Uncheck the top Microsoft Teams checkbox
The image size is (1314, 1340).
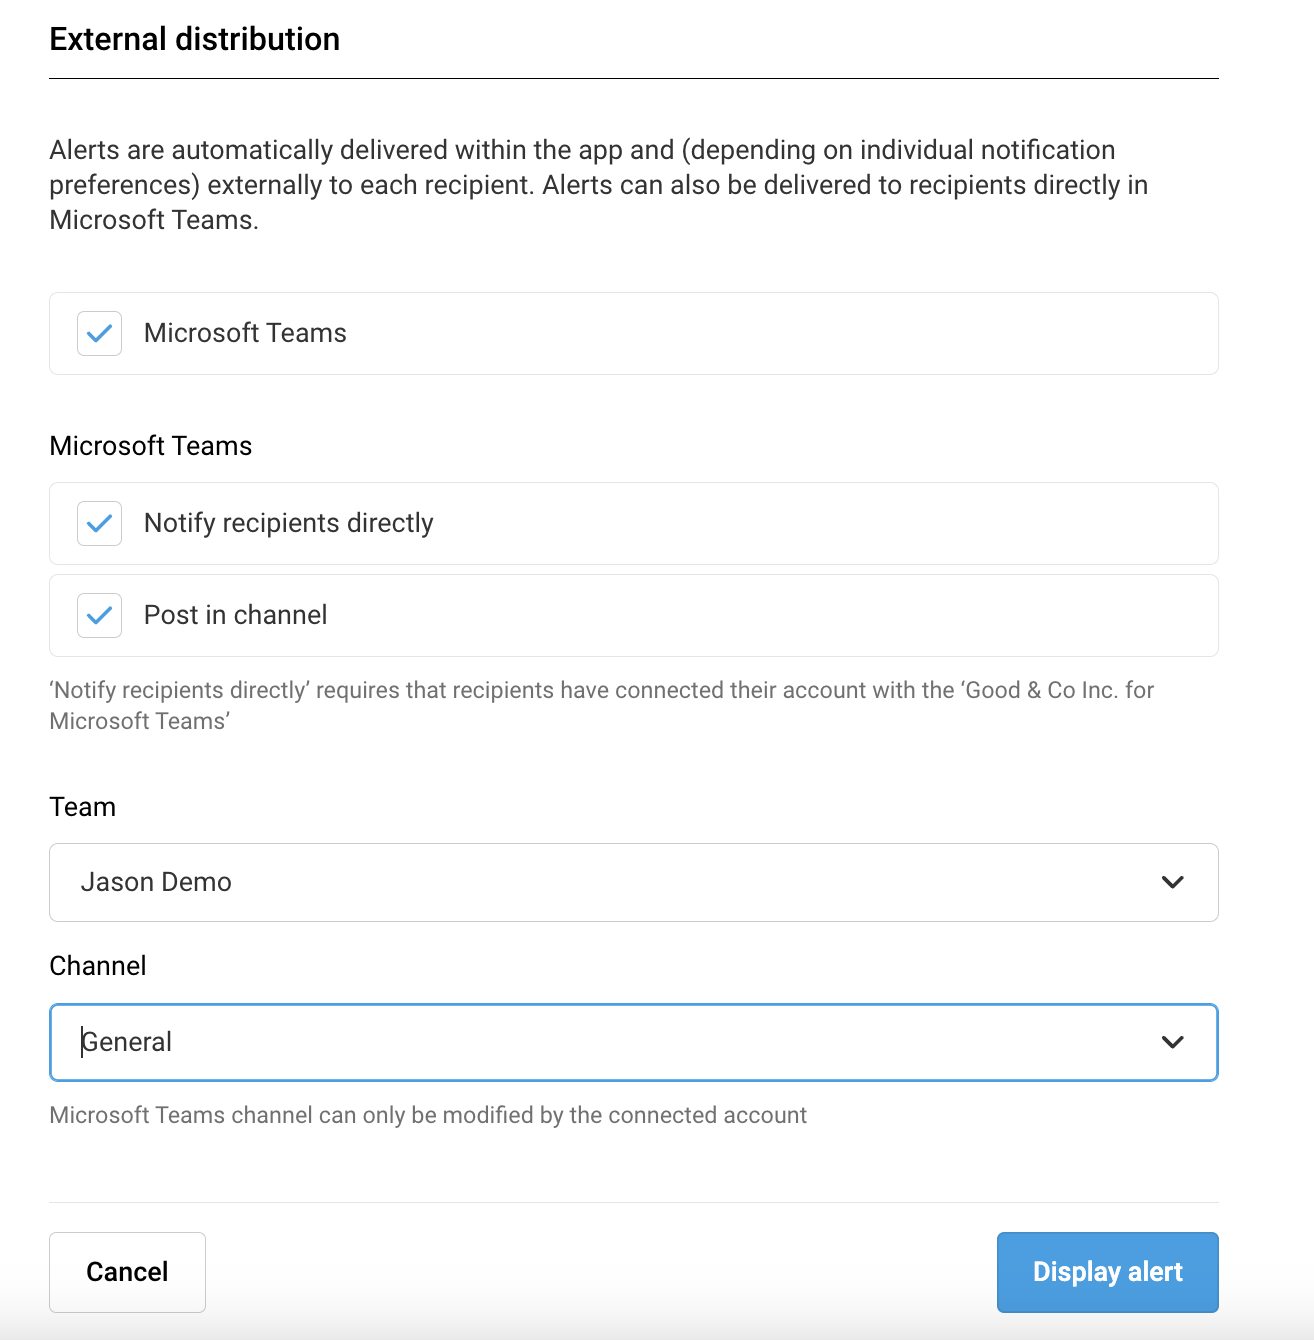click(x=100, y=334)
